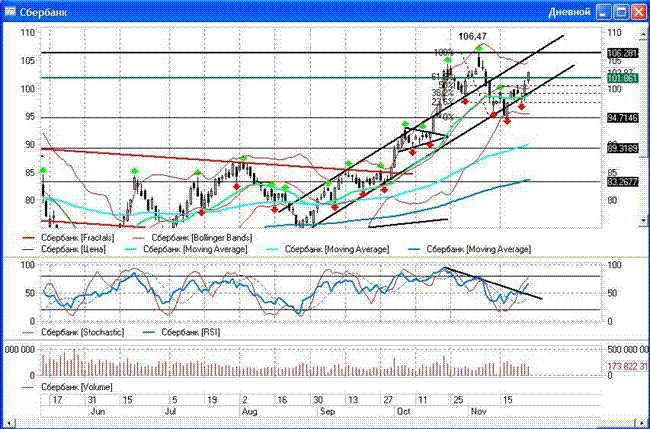Select the Сбербанк [Bollinger Bands] legend entry
The width and height of the screenshot is (650, 429).
point(192,238)
